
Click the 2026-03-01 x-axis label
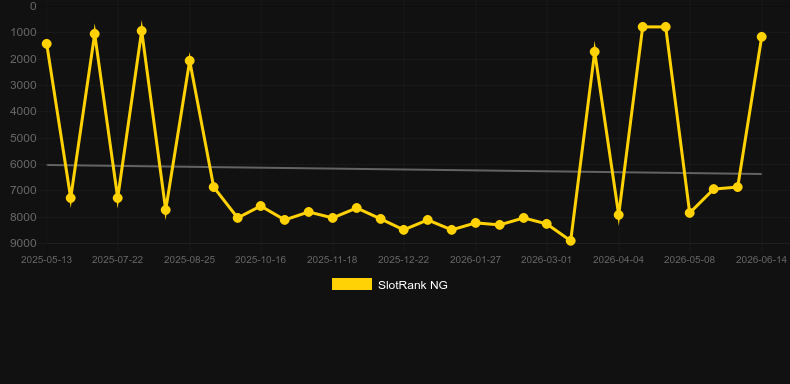coord(546,260)
